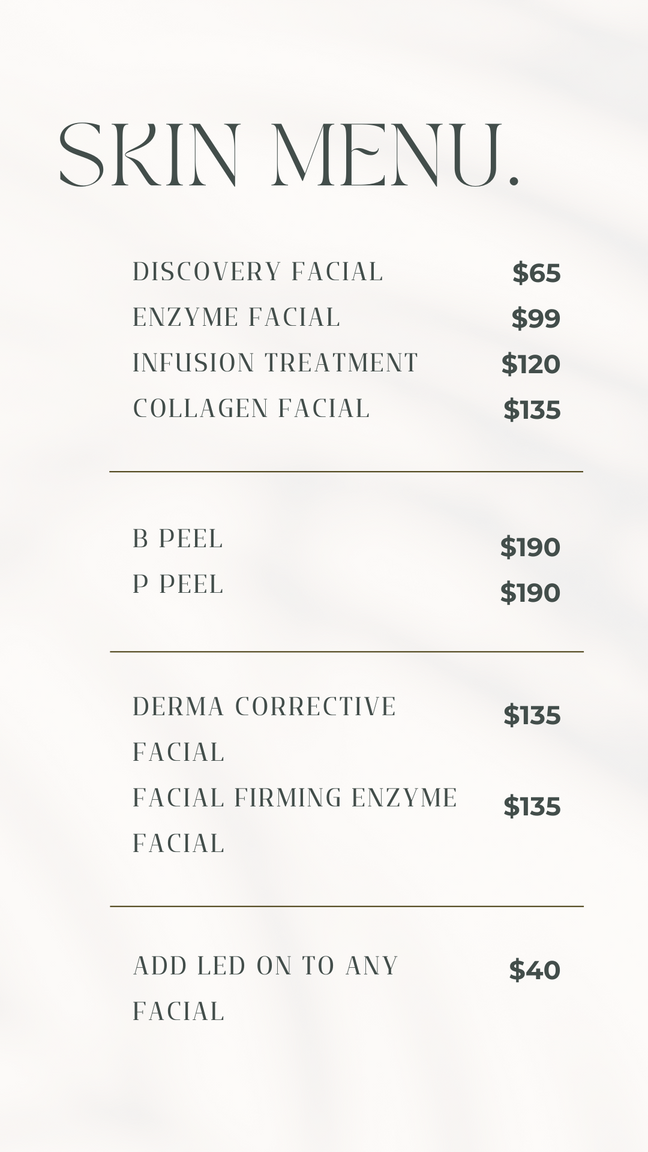The width and height of the screenshot is (648, 1152).
Task: Choose the Facial Firming Enzyme Facial
Action: tap(295, 820)
